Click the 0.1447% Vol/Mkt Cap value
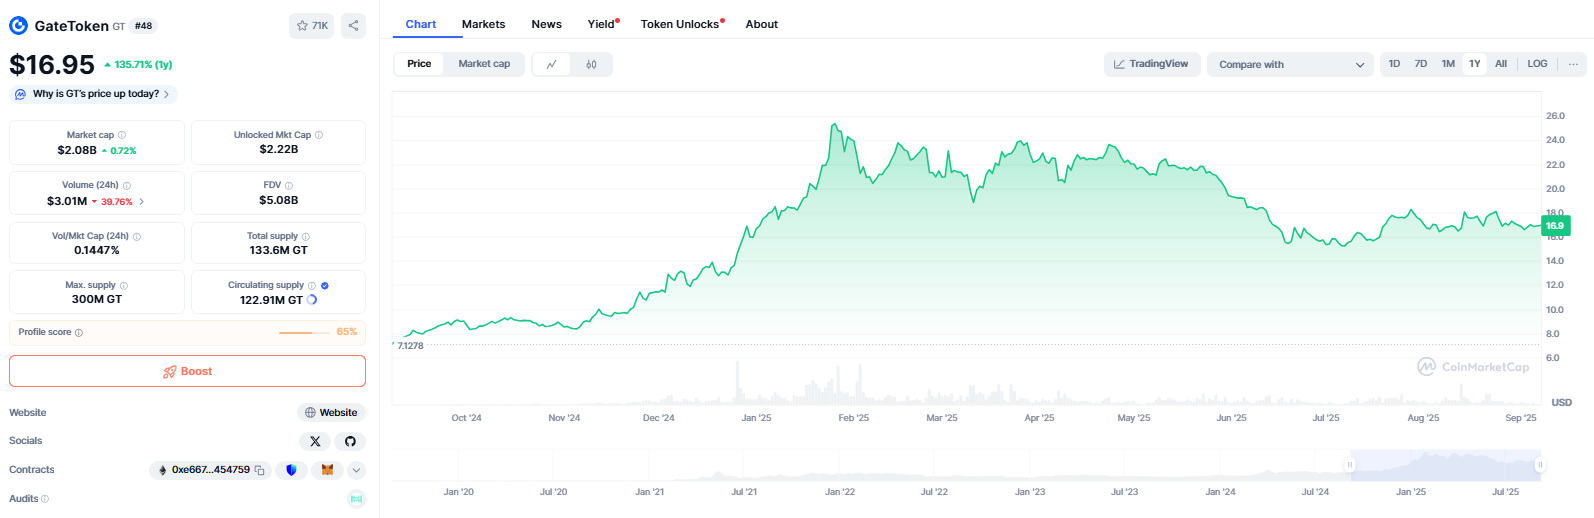The width and height of the screenshot is (1594, 518). point(97,251)
